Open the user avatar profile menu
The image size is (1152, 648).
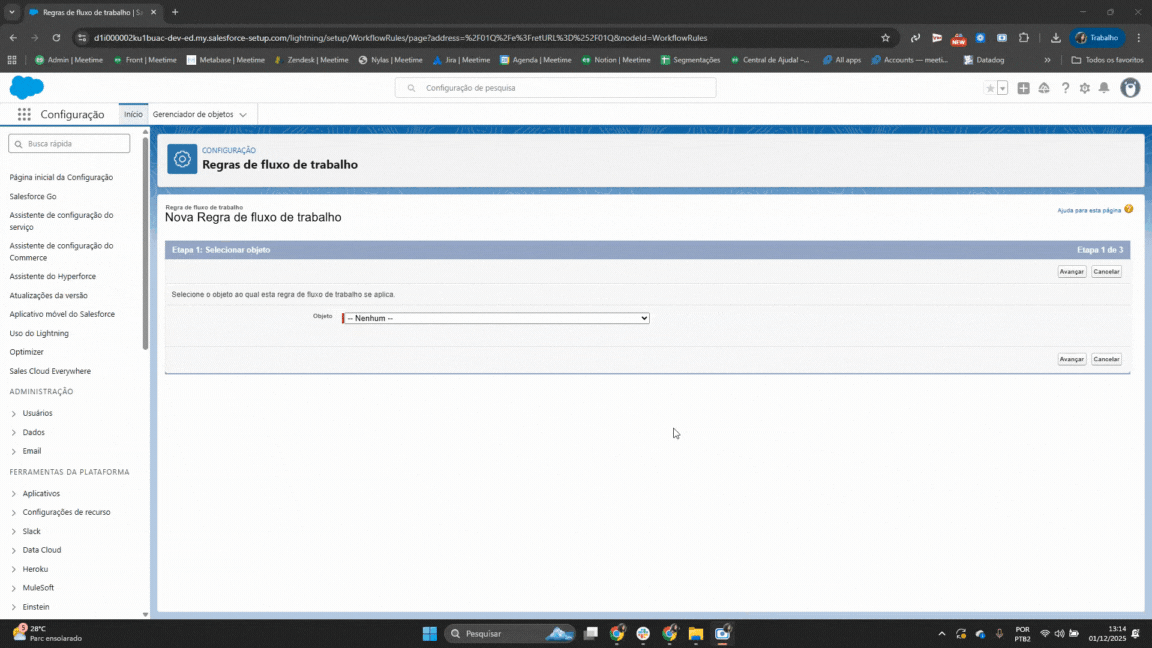1129,88
